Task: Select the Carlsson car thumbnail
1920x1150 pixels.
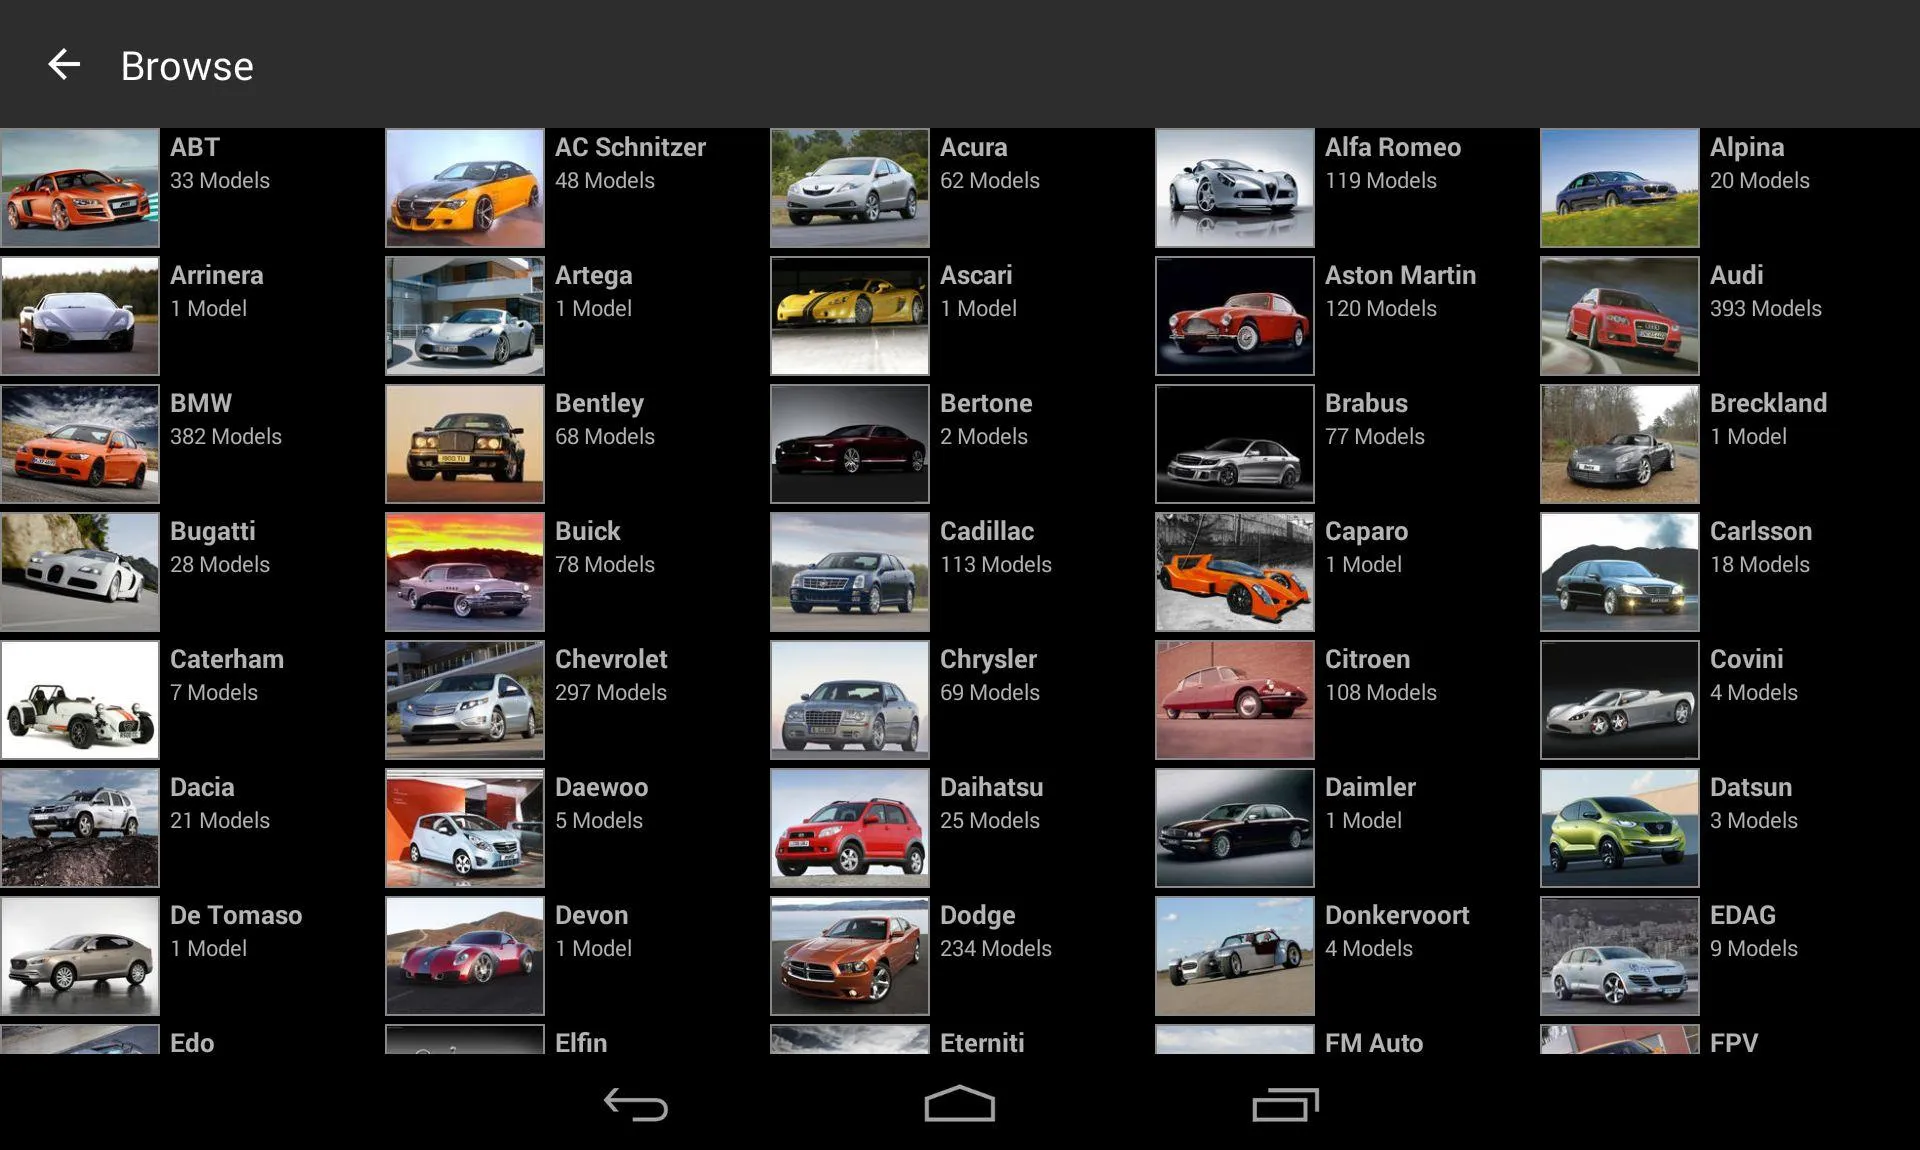Action: [x=1620, y=572]
